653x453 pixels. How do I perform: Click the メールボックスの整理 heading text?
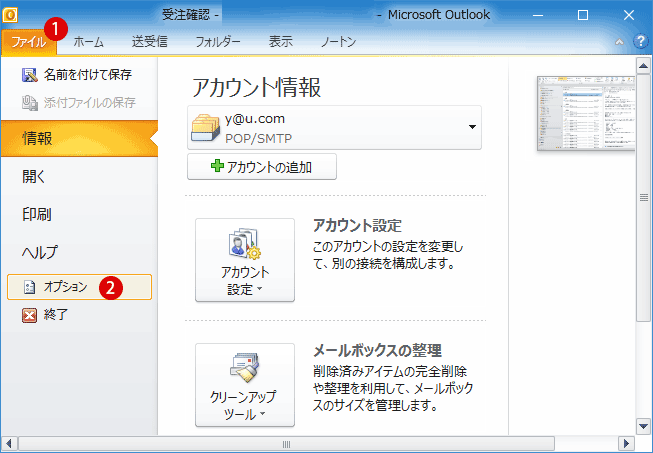[377, 351]
